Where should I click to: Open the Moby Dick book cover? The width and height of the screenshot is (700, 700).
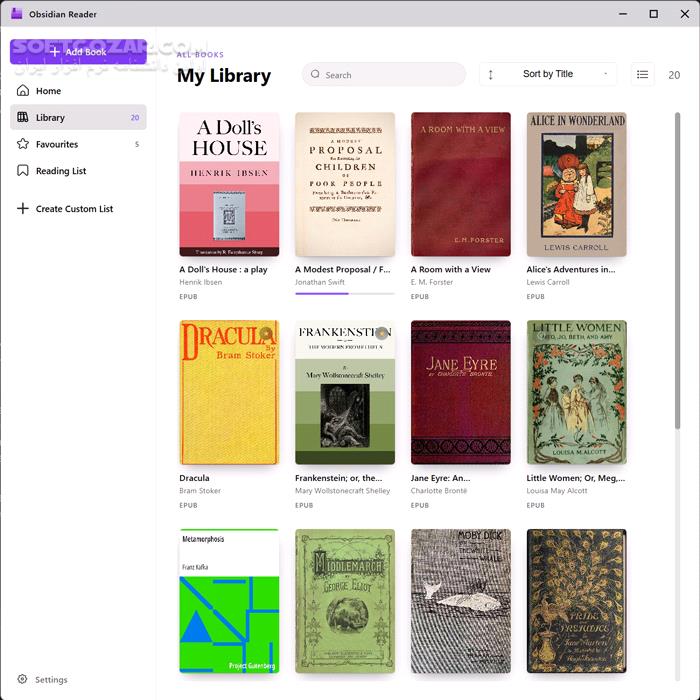(x=461, y=601)
